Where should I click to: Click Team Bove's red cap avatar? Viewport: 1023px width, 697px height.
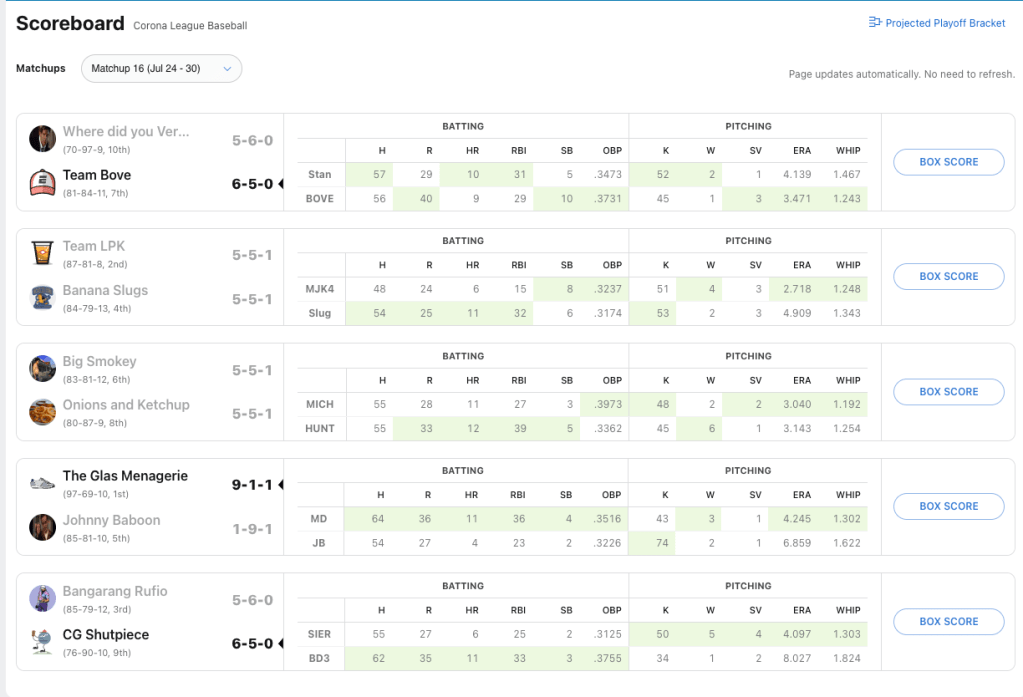point(42,182)
